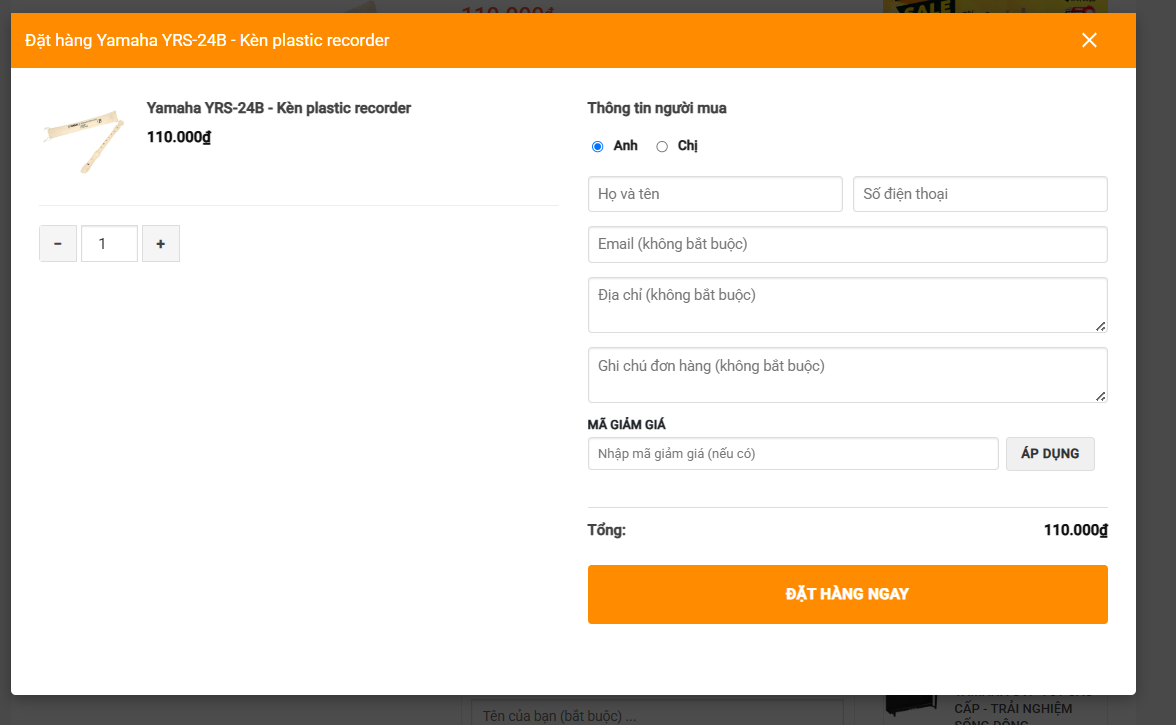Screen dimensions: 1176x725
Task: Decrease quantity with the minus button
Action: (x=58, y=244)
